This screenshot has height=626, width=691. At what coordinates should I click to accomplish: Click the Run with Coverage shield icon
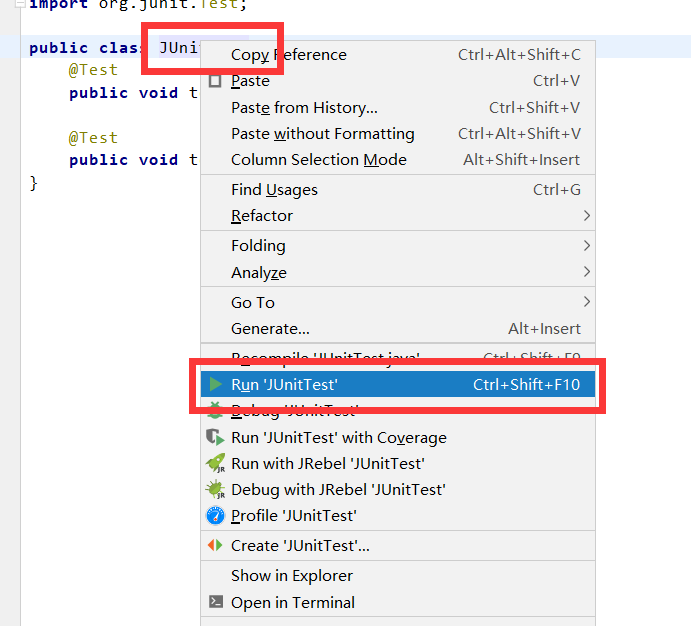[215, 437]
